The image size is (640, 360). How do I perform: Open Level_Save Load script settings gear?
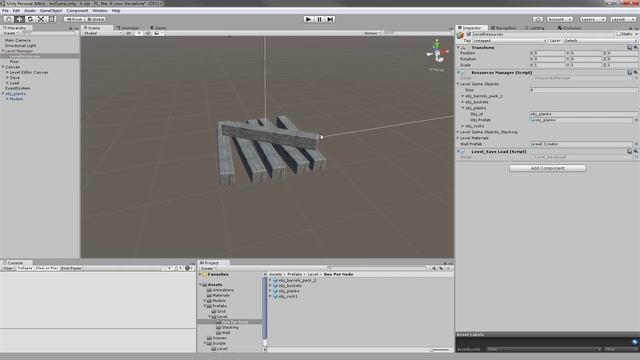coord(636,151)
